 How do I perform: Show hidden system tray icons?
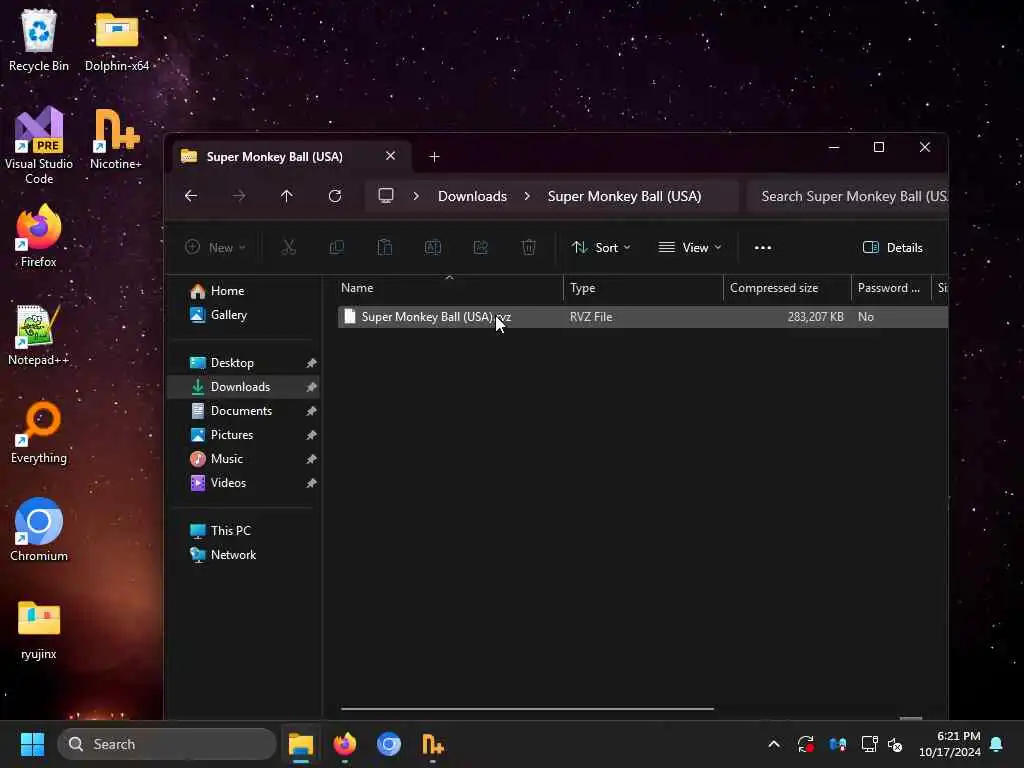pos(774,744)
